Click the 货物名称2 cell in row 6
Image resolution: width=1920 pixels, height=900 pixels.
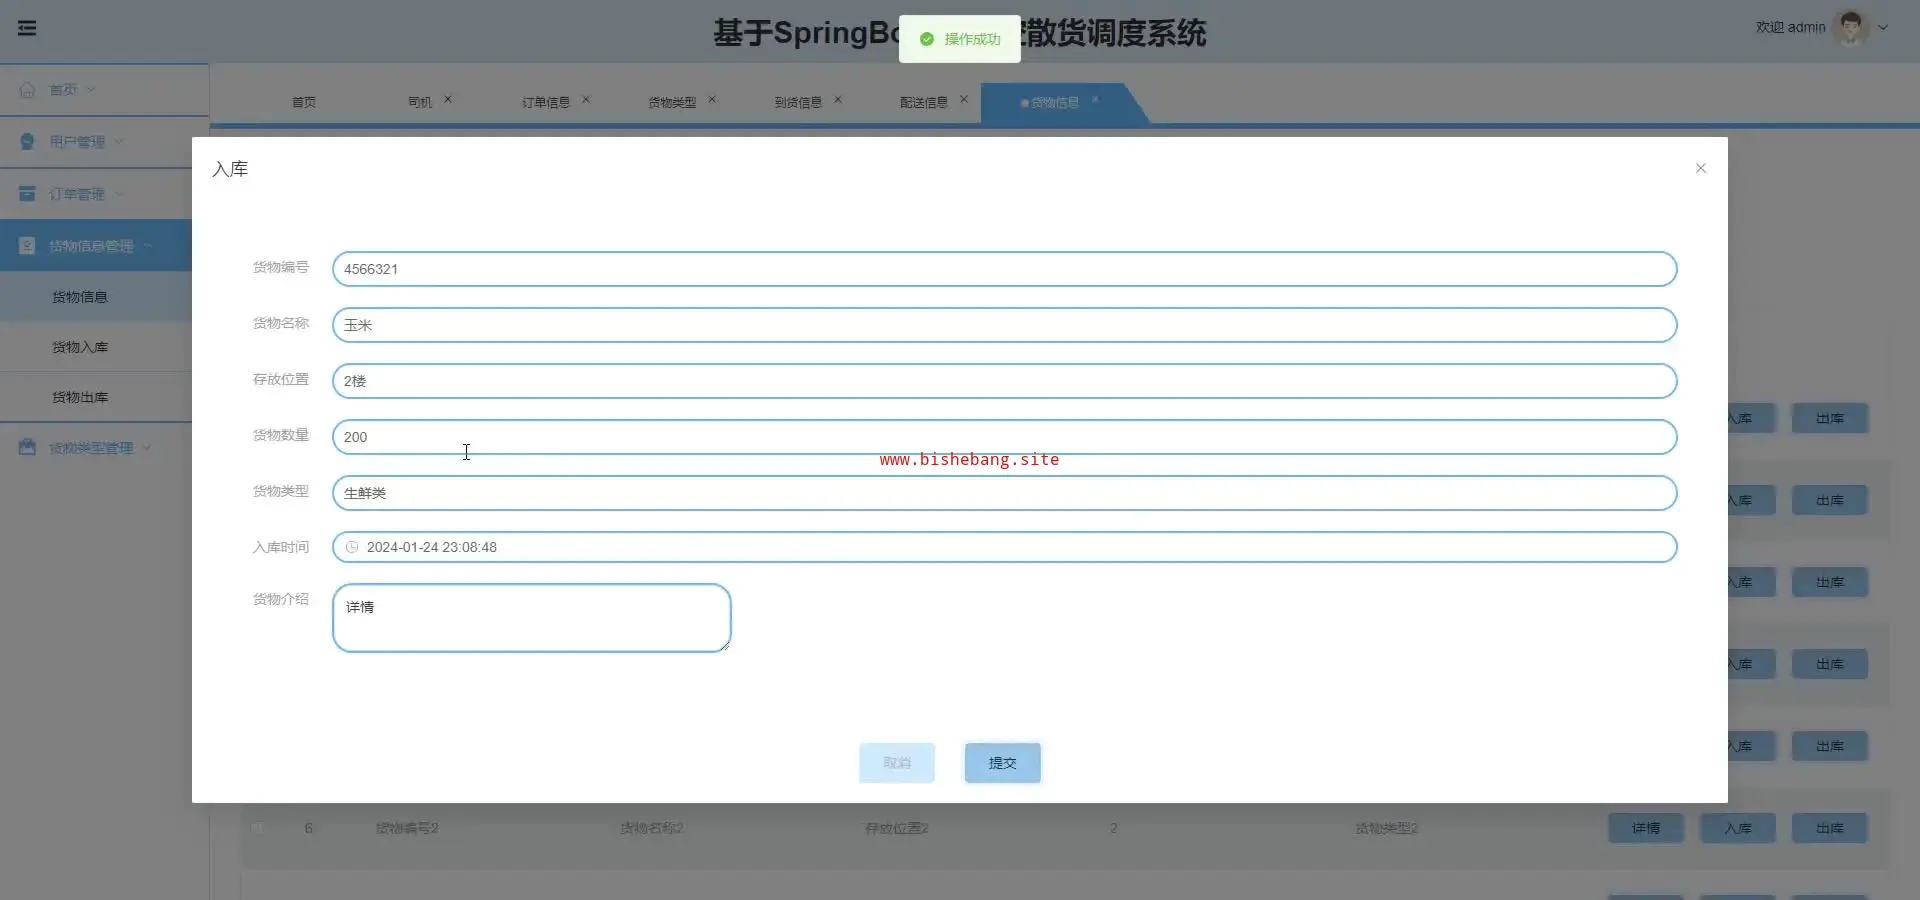pos(652,828)
